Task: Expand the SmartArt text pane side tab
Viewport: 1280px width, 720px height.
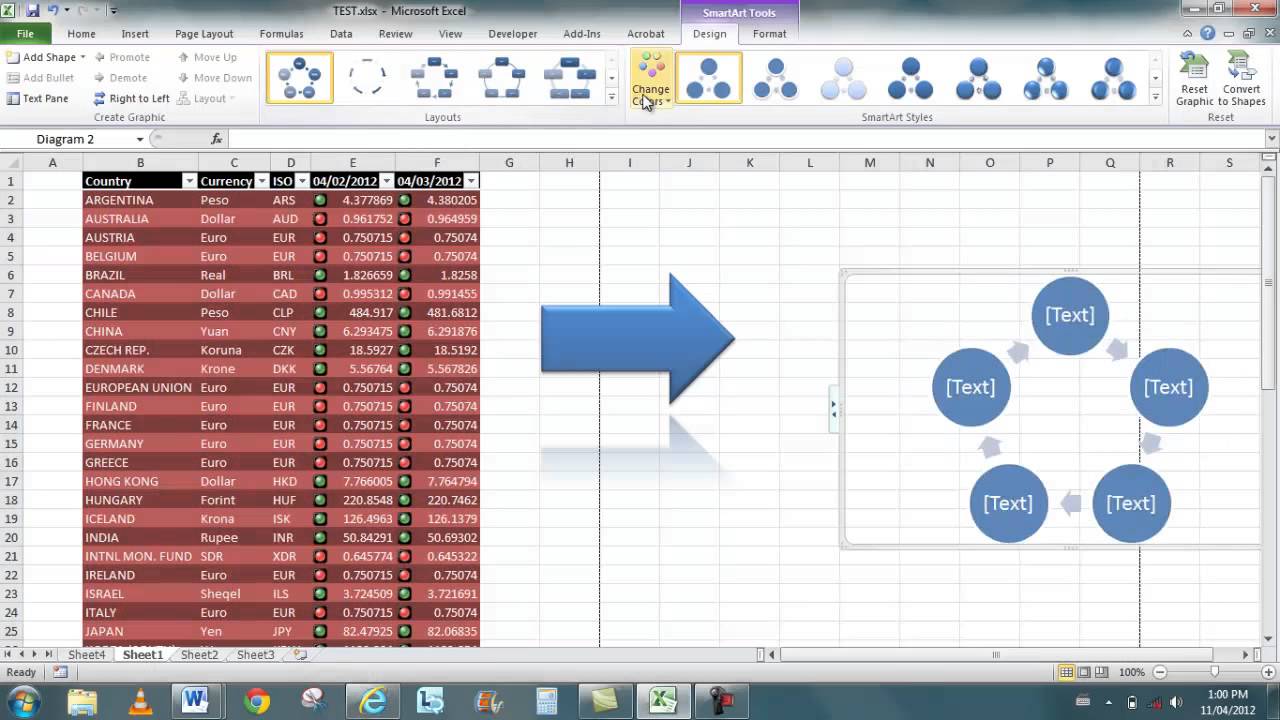Action: click(x=833, y=410)
